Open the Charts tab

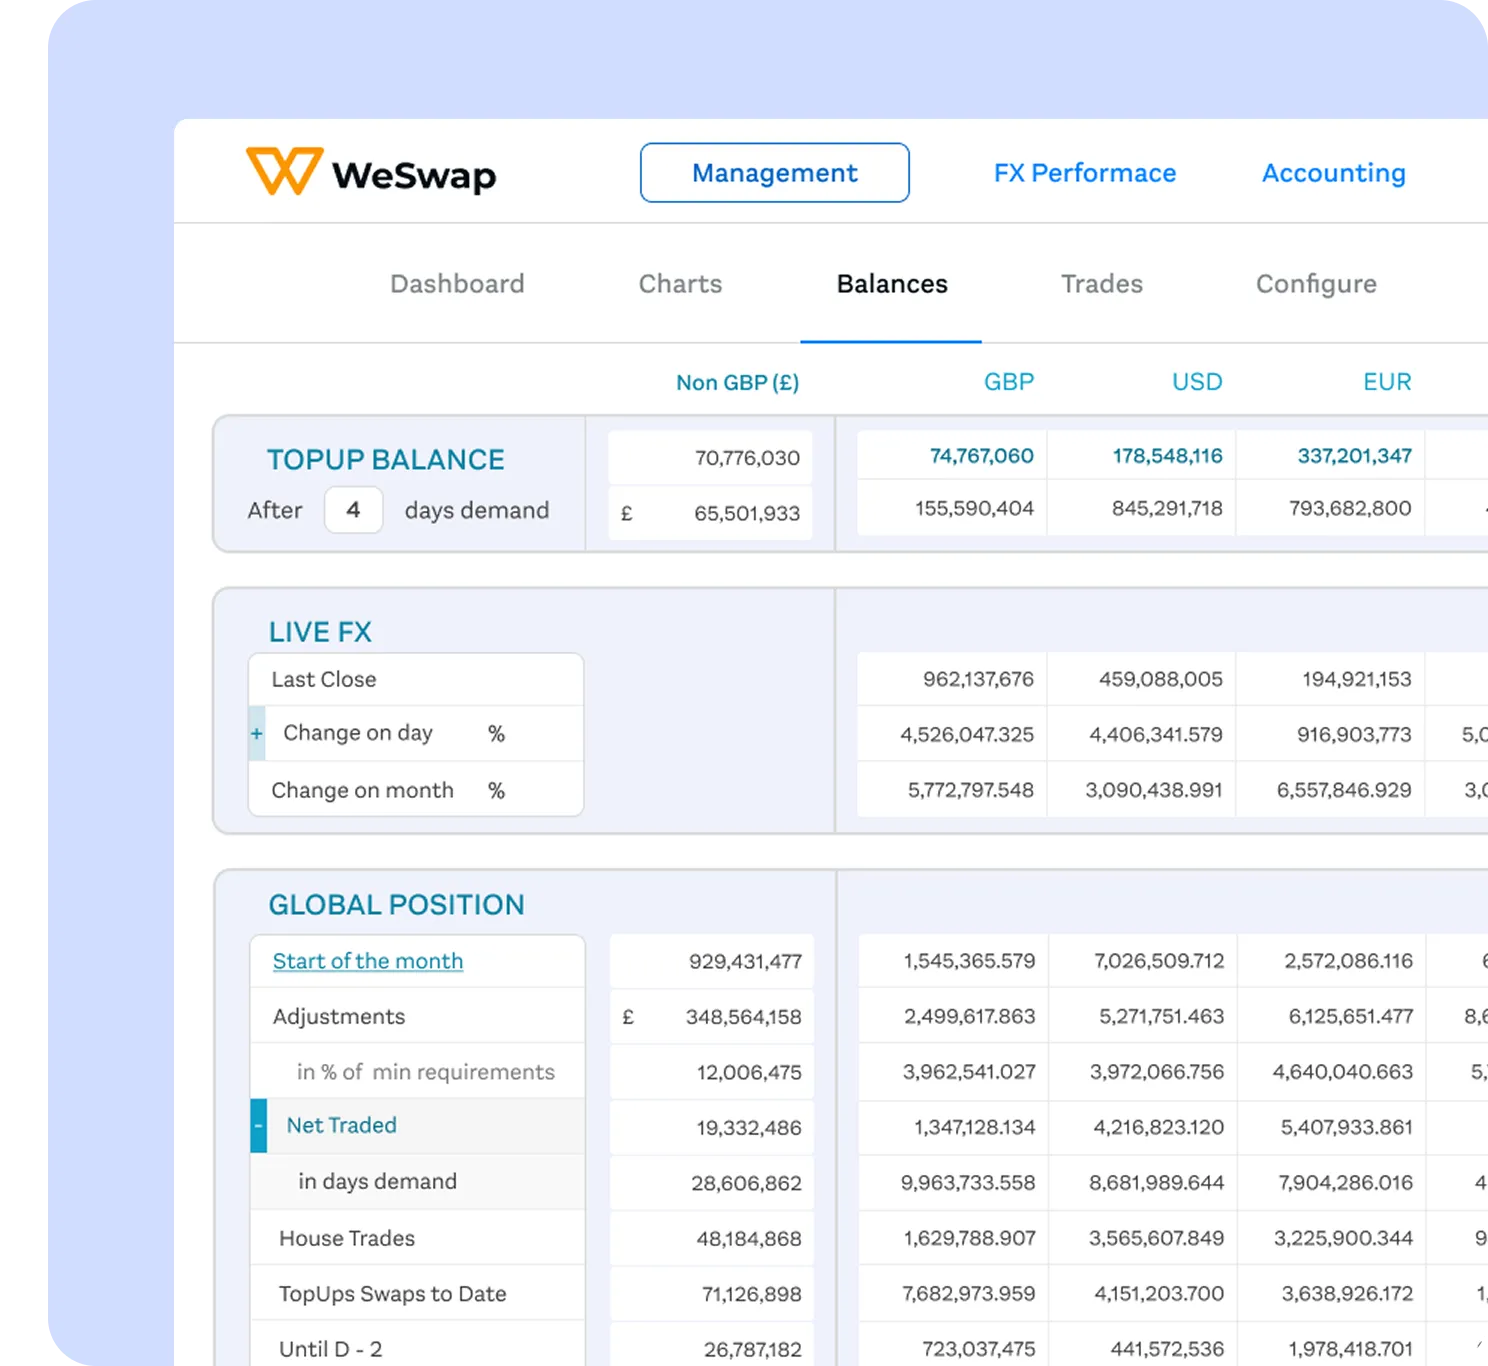click(680, 284)
